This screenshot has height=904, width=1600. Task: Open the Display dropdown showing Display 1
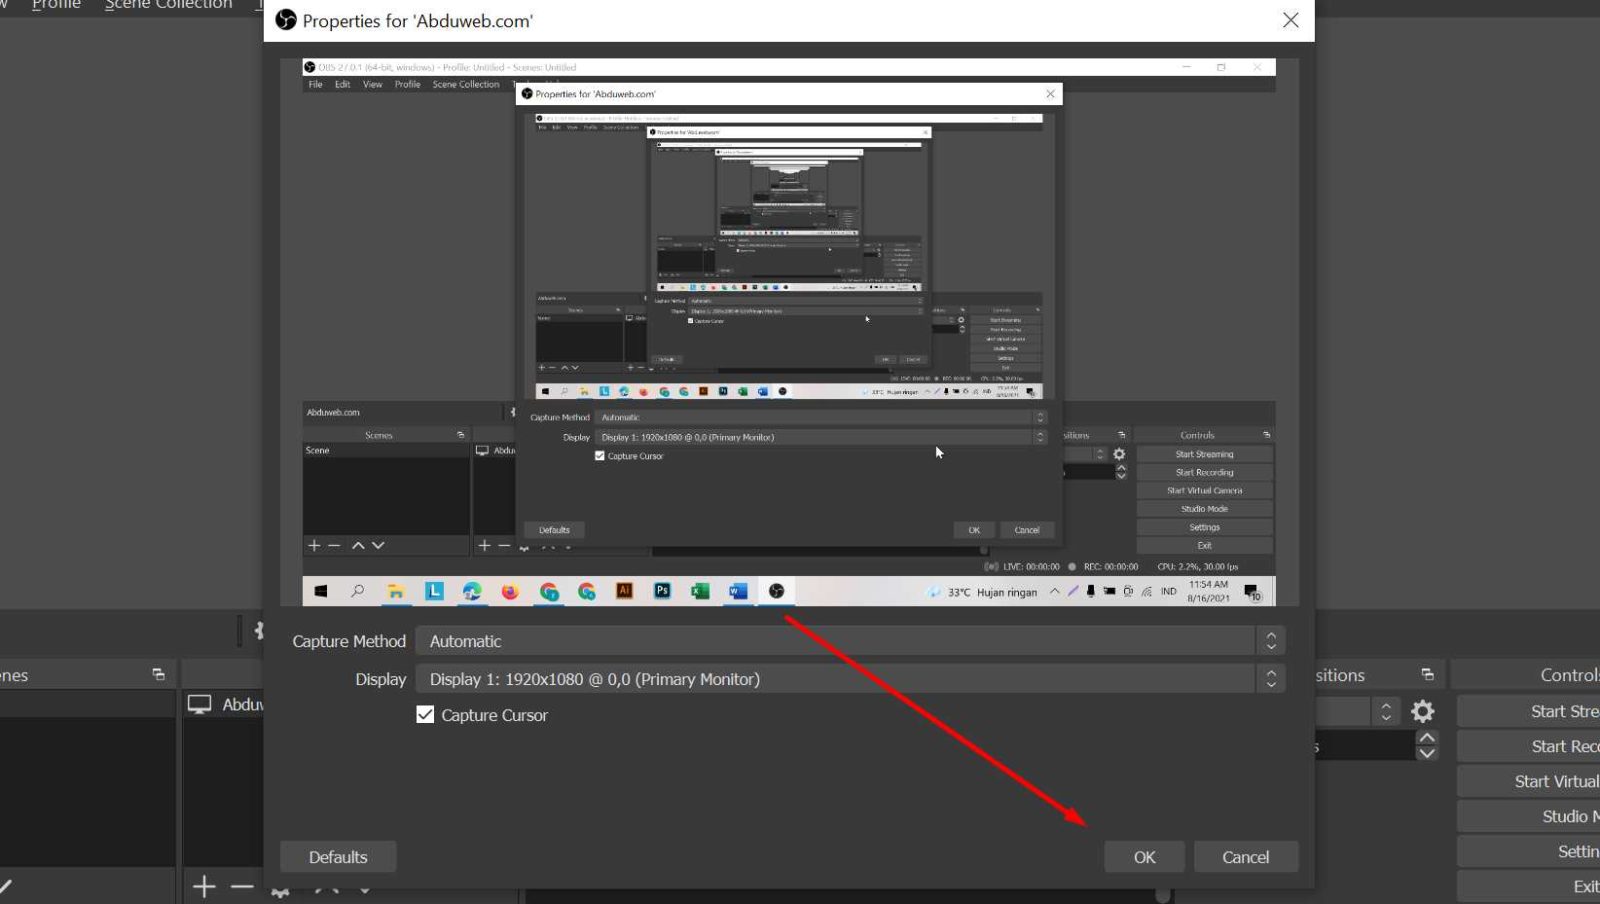845,678
